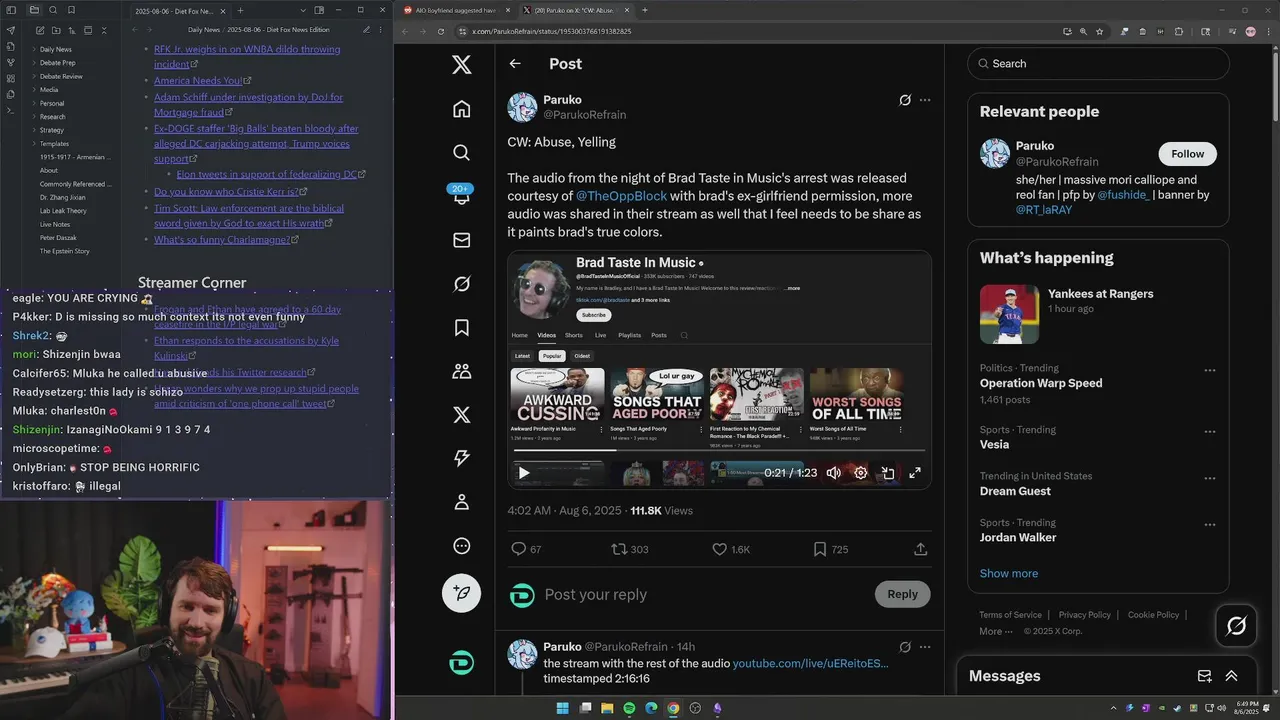Expand Templates folder
The width and height of the screenshot is (1280, 720).
tap(54, 144)
